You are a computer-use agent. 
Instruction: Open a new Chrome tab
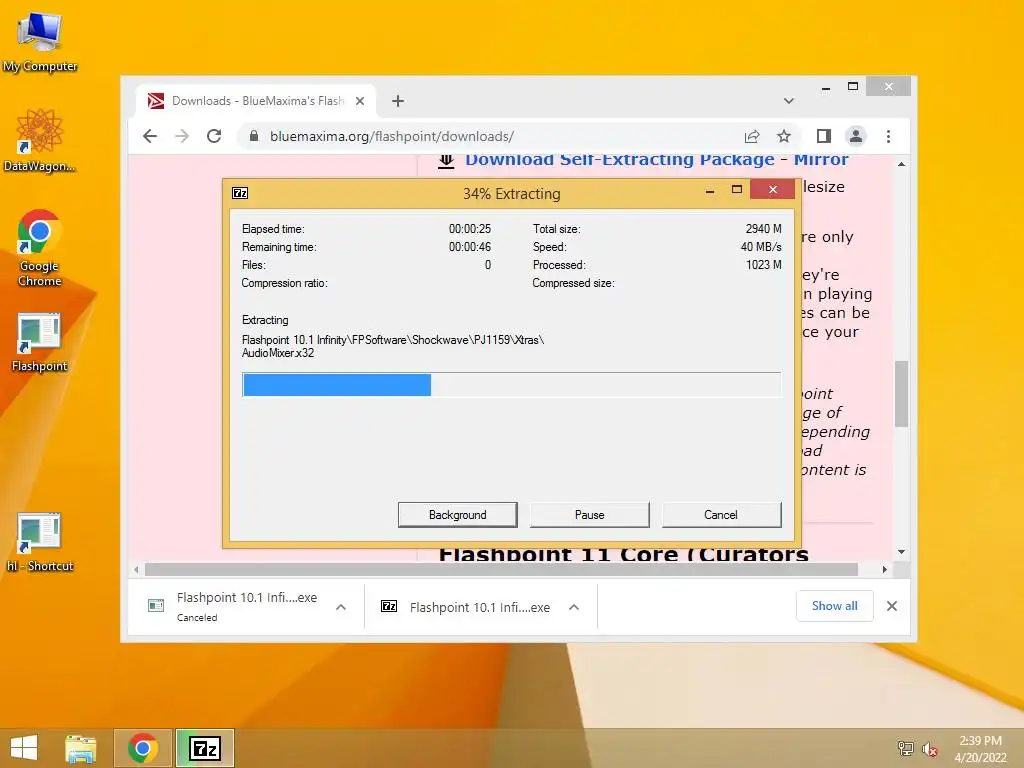398,101
